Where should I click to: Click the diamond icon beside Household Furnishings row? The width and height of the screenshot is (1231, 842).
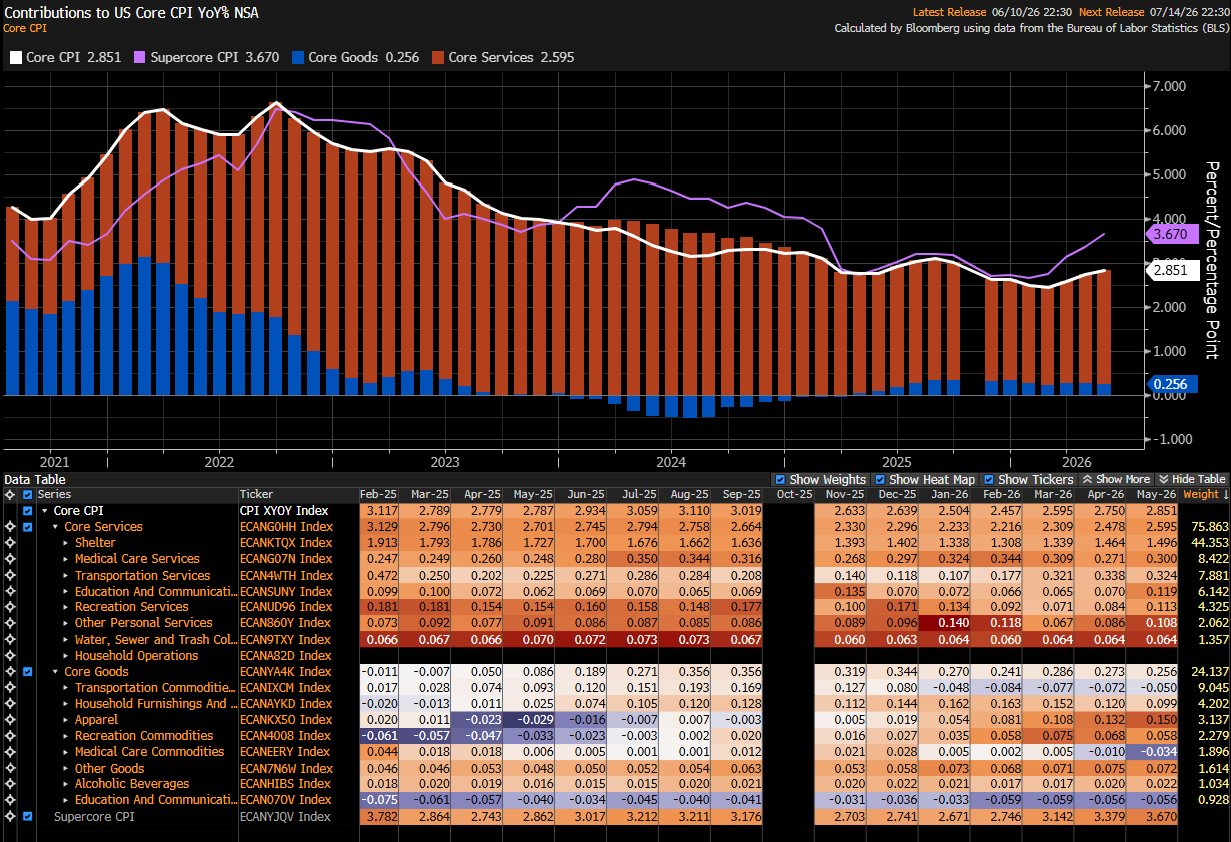(11, 704)
